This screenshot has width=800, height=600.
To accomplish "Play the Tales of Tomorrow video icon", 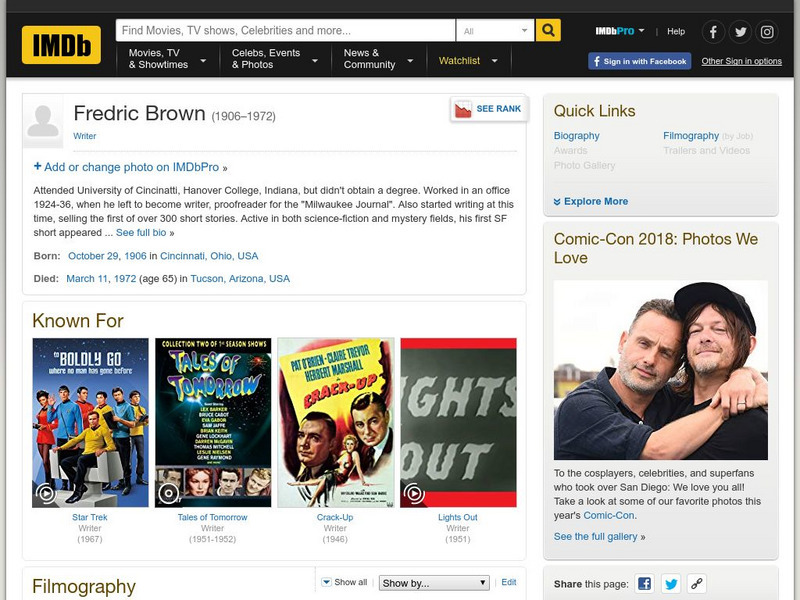I will [168, 493].
